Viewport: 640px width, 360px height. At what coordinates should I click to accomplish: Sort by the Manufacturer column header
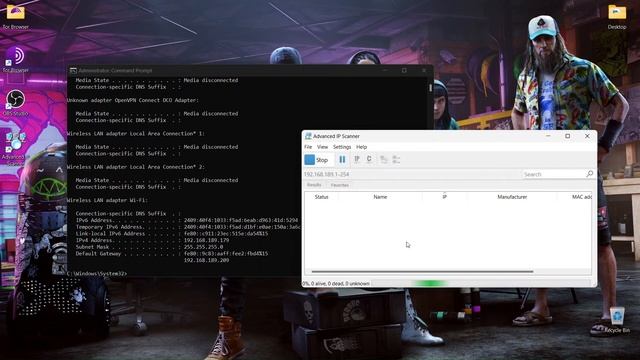click(x=512, y=197)
